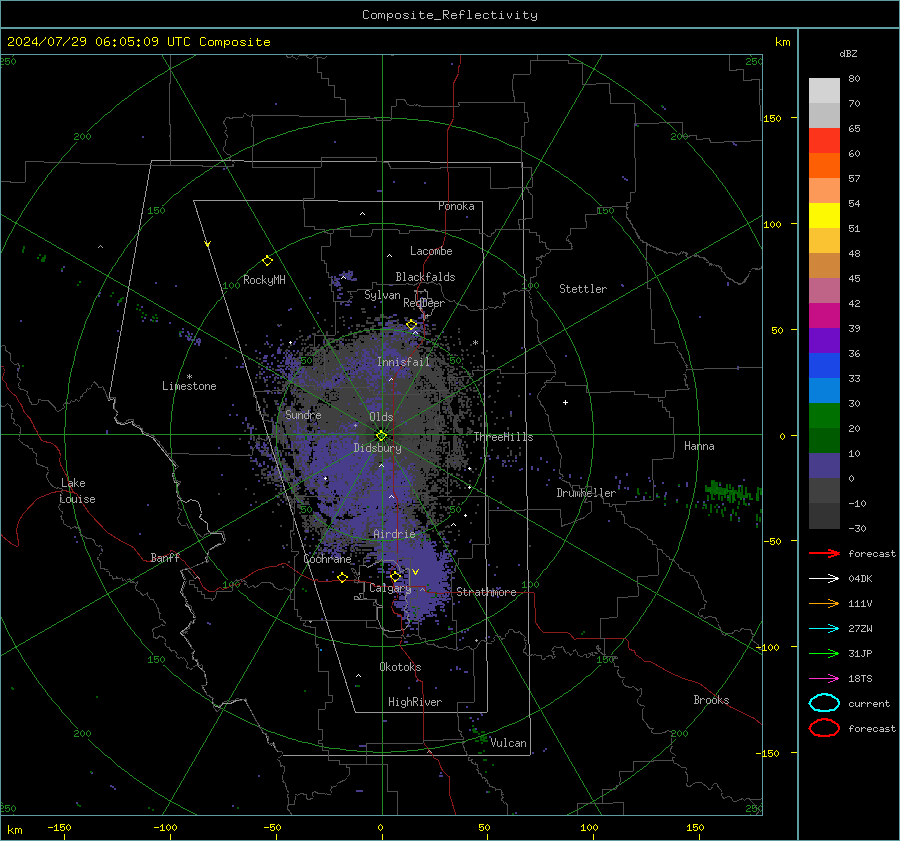900x841 pixels.
Task: Click the Cochrane city label
Action: [x=327, y=559]
